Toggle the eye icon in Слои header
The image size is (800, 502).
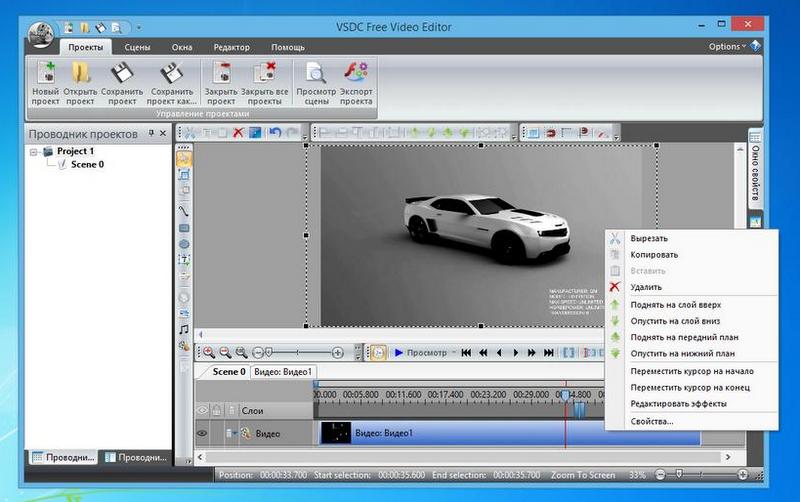[202, 410]
